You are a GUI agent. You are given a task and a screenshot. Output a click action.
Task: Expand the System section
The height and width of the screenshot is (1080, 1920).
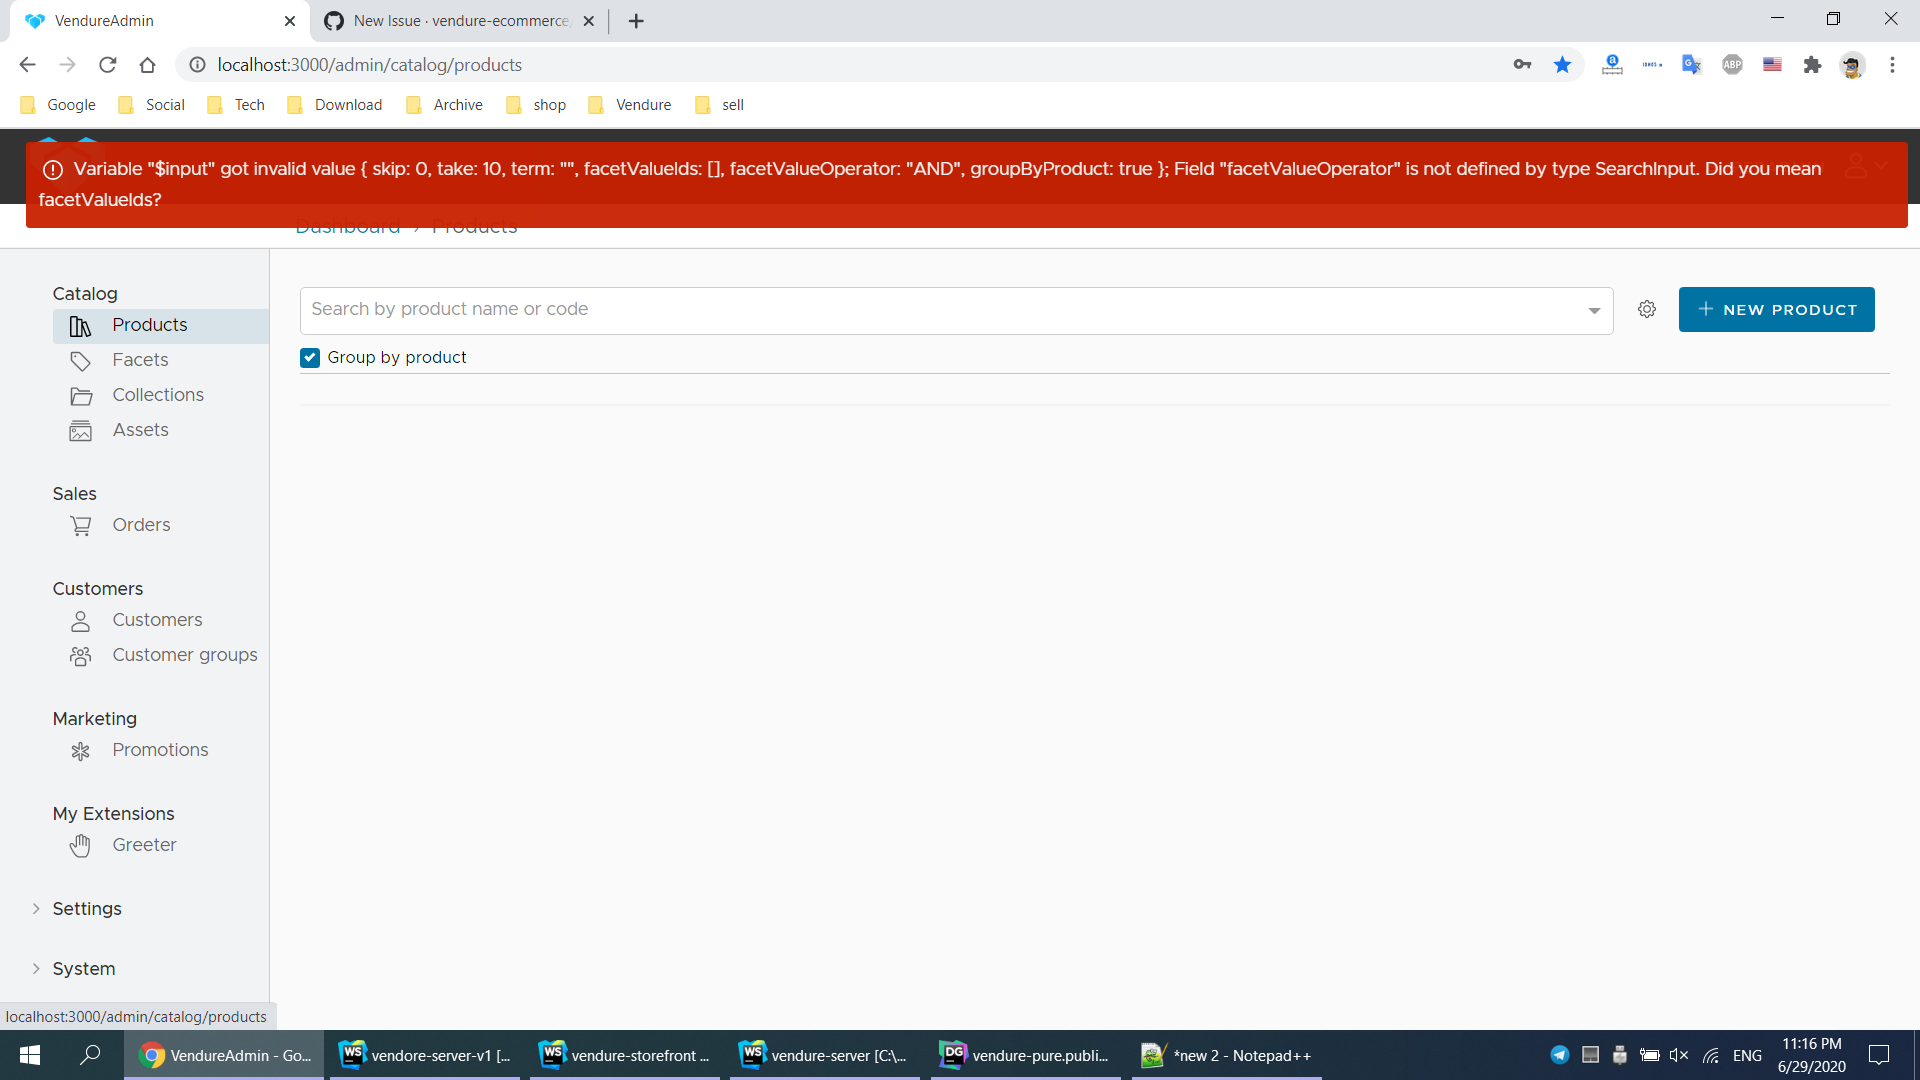click(84, 969)
